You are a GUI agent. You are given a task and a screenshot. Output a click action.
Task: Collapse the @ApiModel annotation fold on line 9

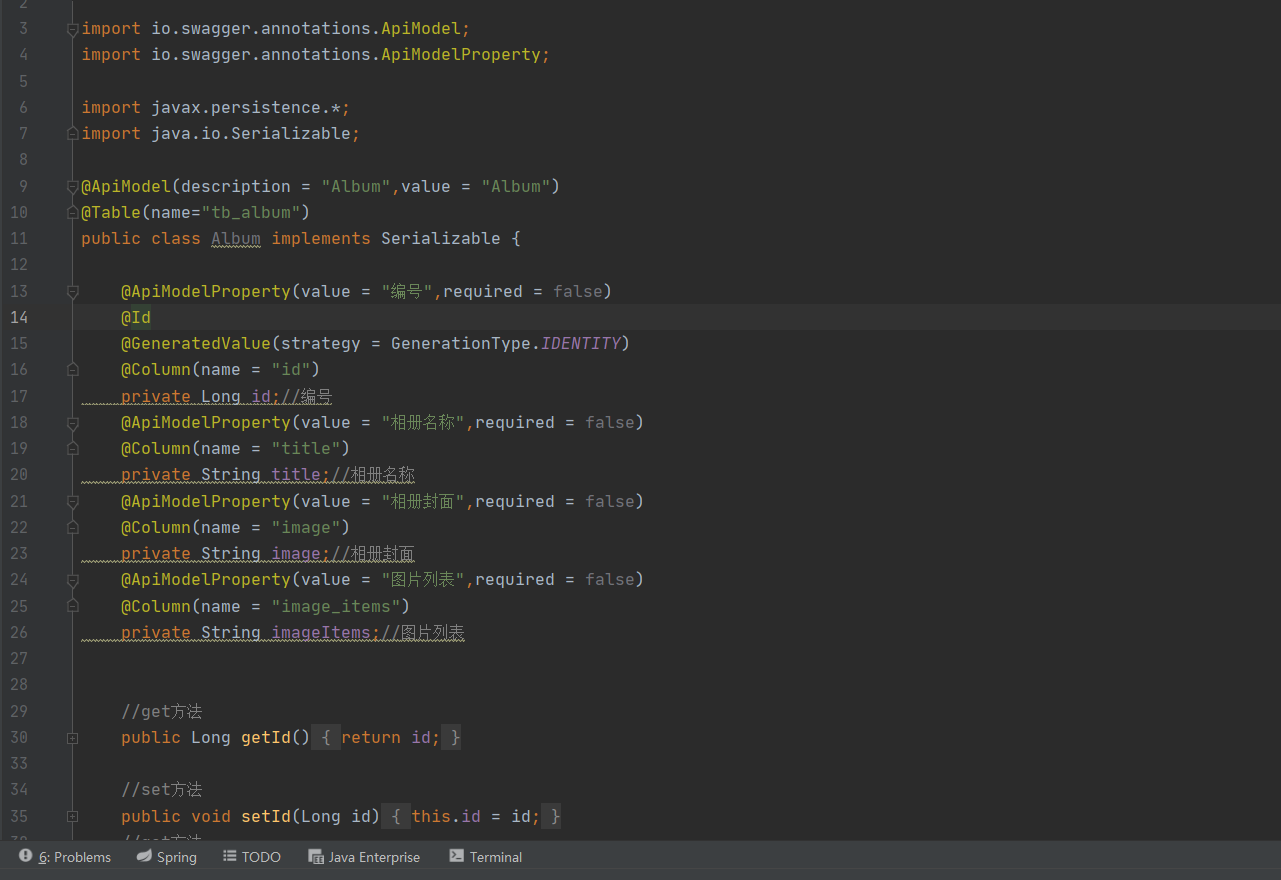pyautogui.click(x=72, y=186)
